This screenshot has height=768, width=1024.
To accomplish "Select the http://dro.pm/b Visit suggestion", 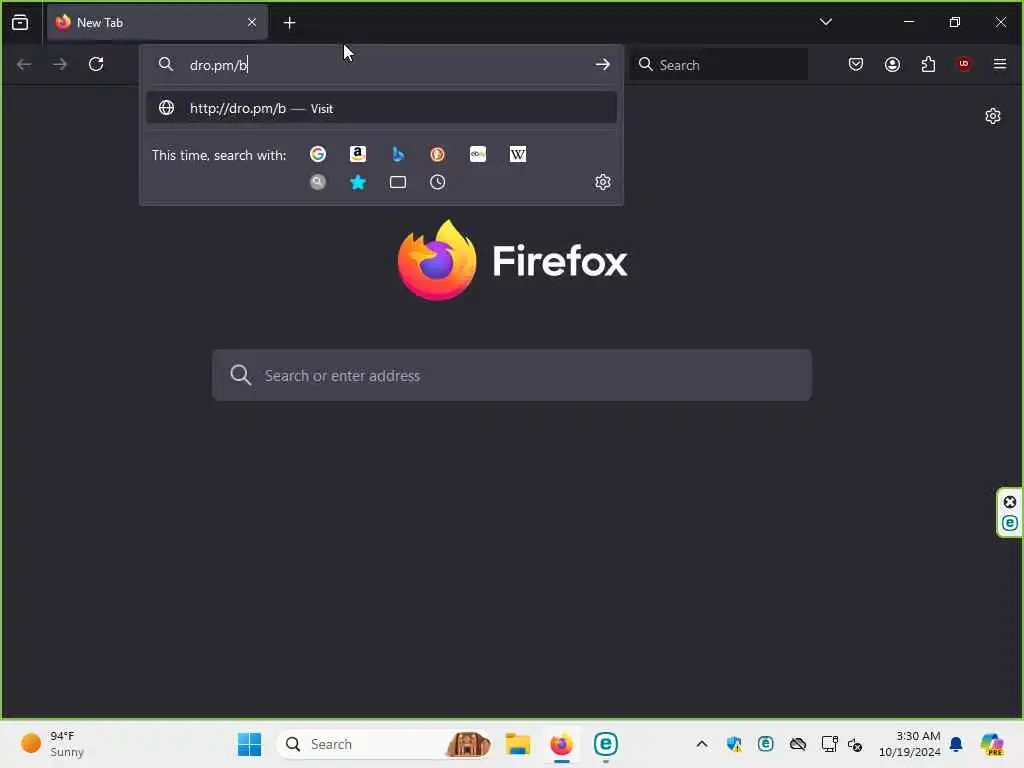I will (x=381, y=108).
